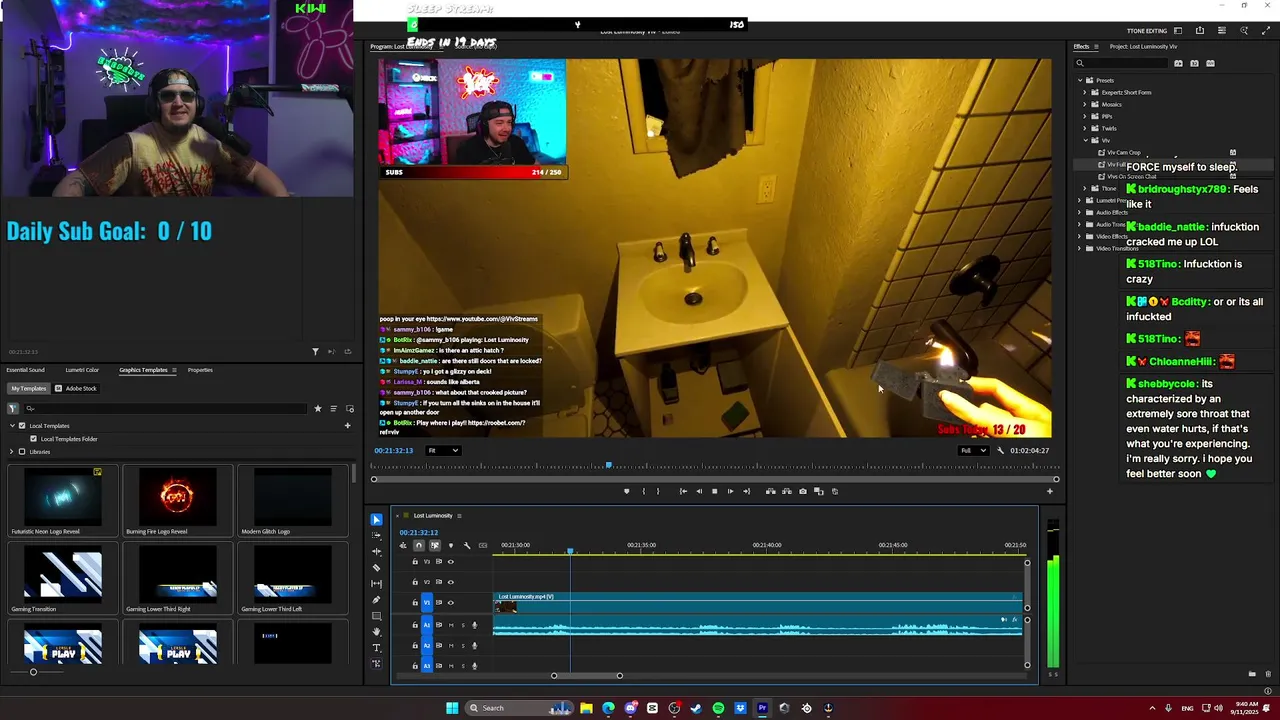Hide track V2 with eye icon
The image size is (1280, 720).
pos(450,582)
